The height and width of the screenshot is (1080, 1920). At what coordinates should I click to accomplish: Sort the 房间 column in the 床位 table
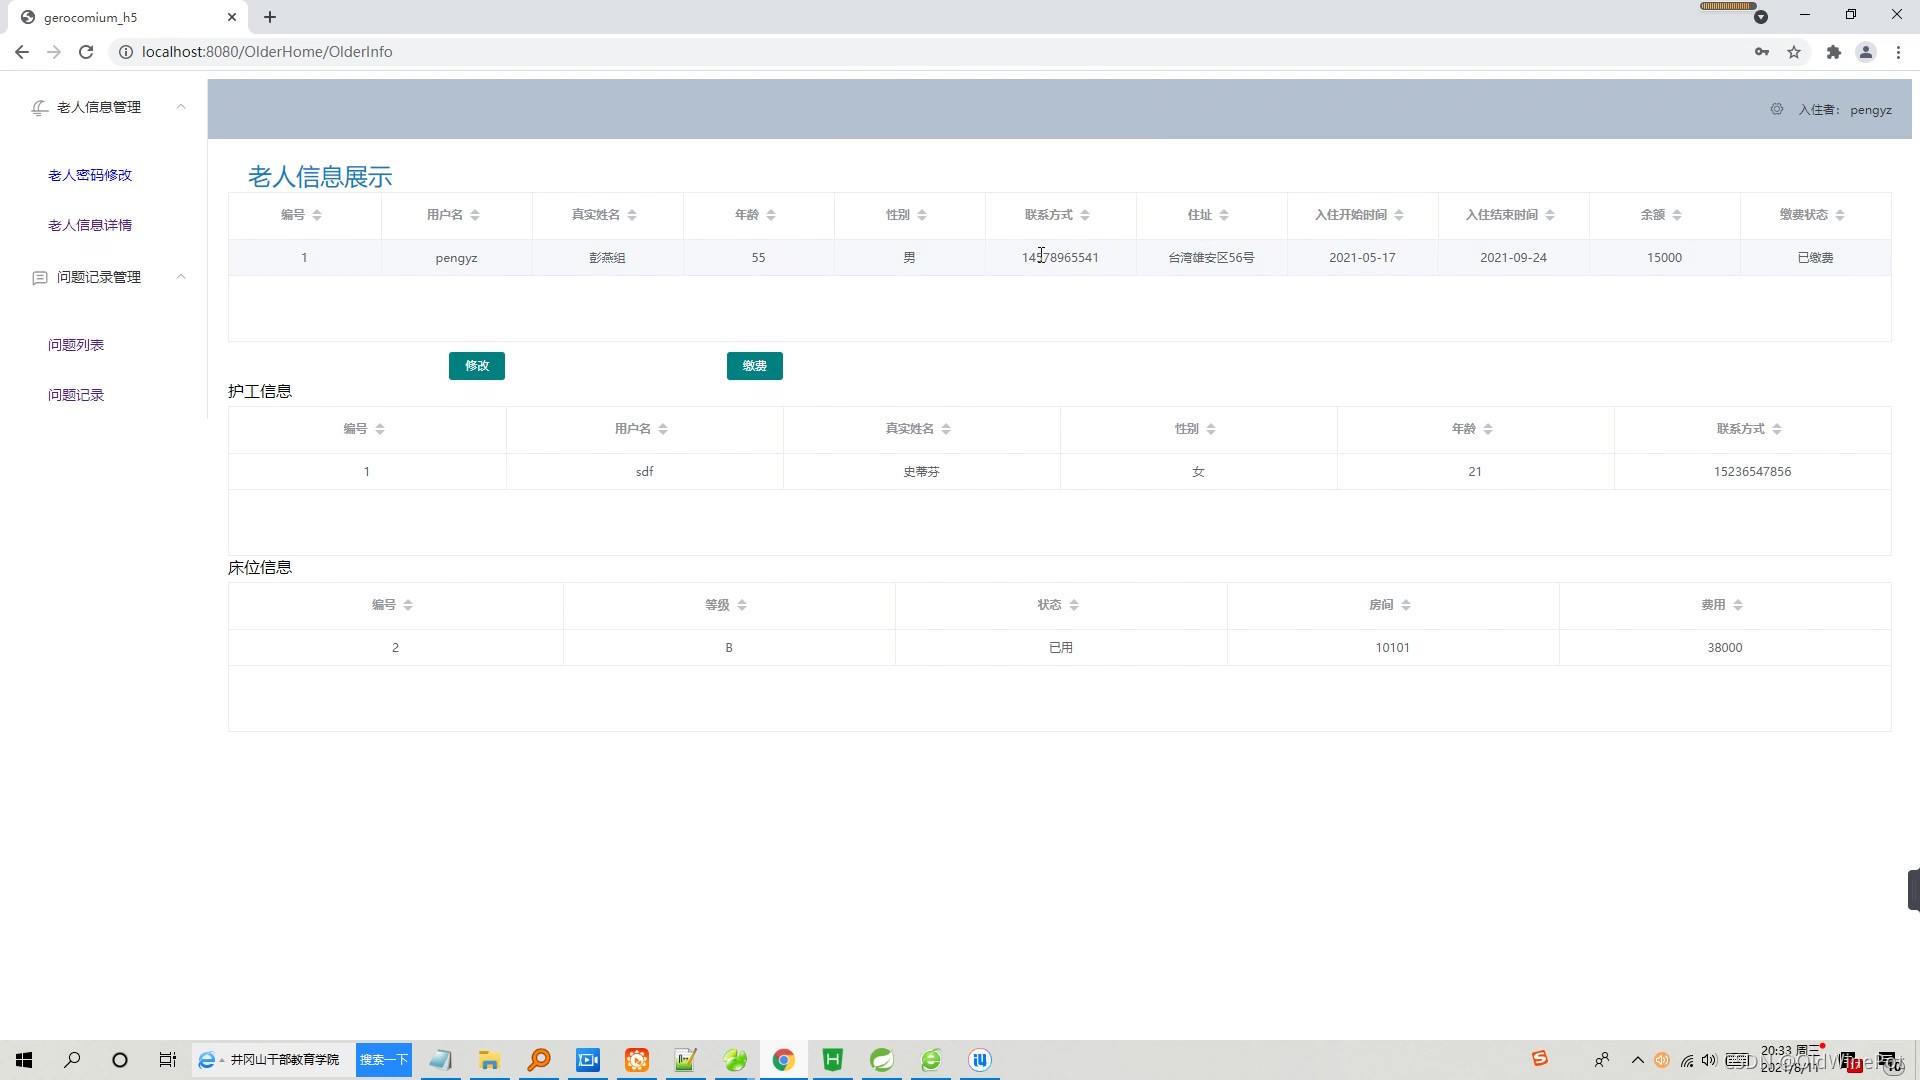click(x=1406, y=605)
